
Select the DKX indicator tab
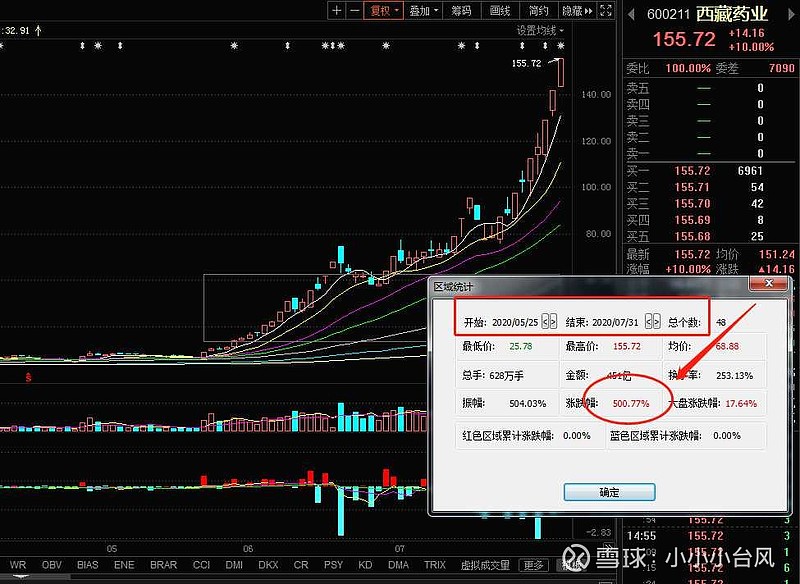coord(268,565)
